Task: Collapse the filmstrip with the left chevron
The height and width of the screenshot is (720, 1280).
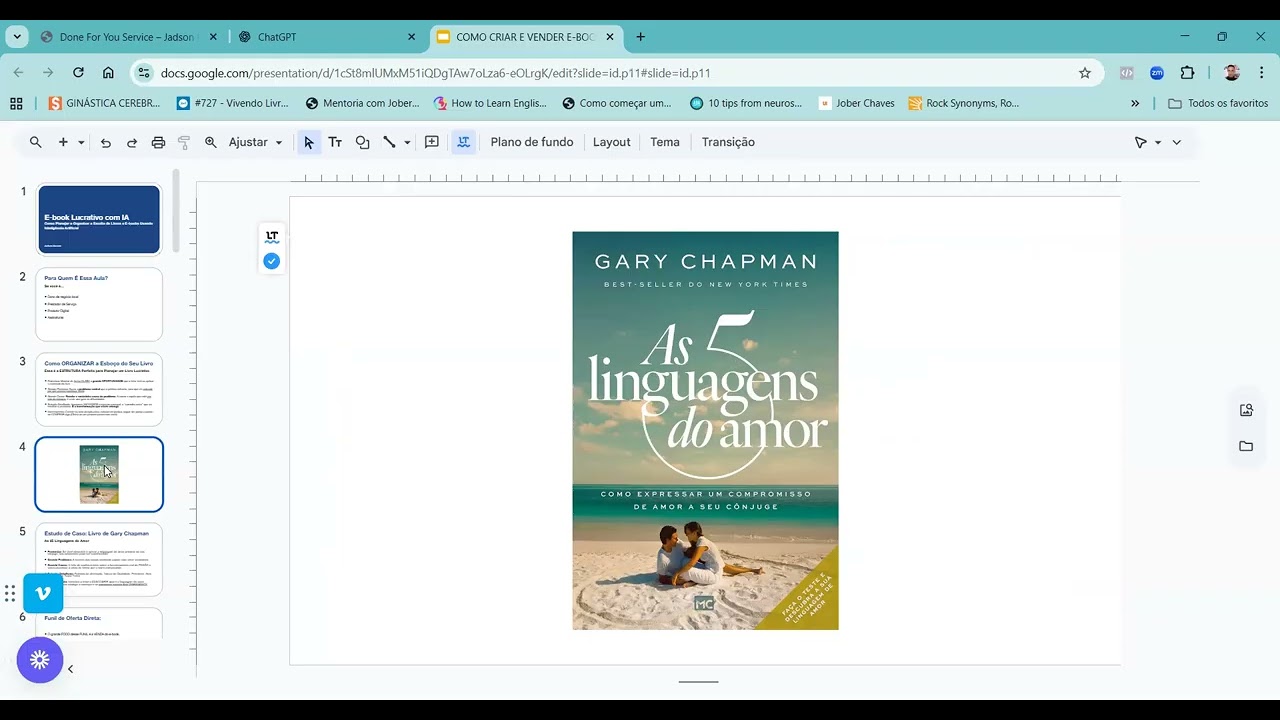Action: (x=70, y=669)
